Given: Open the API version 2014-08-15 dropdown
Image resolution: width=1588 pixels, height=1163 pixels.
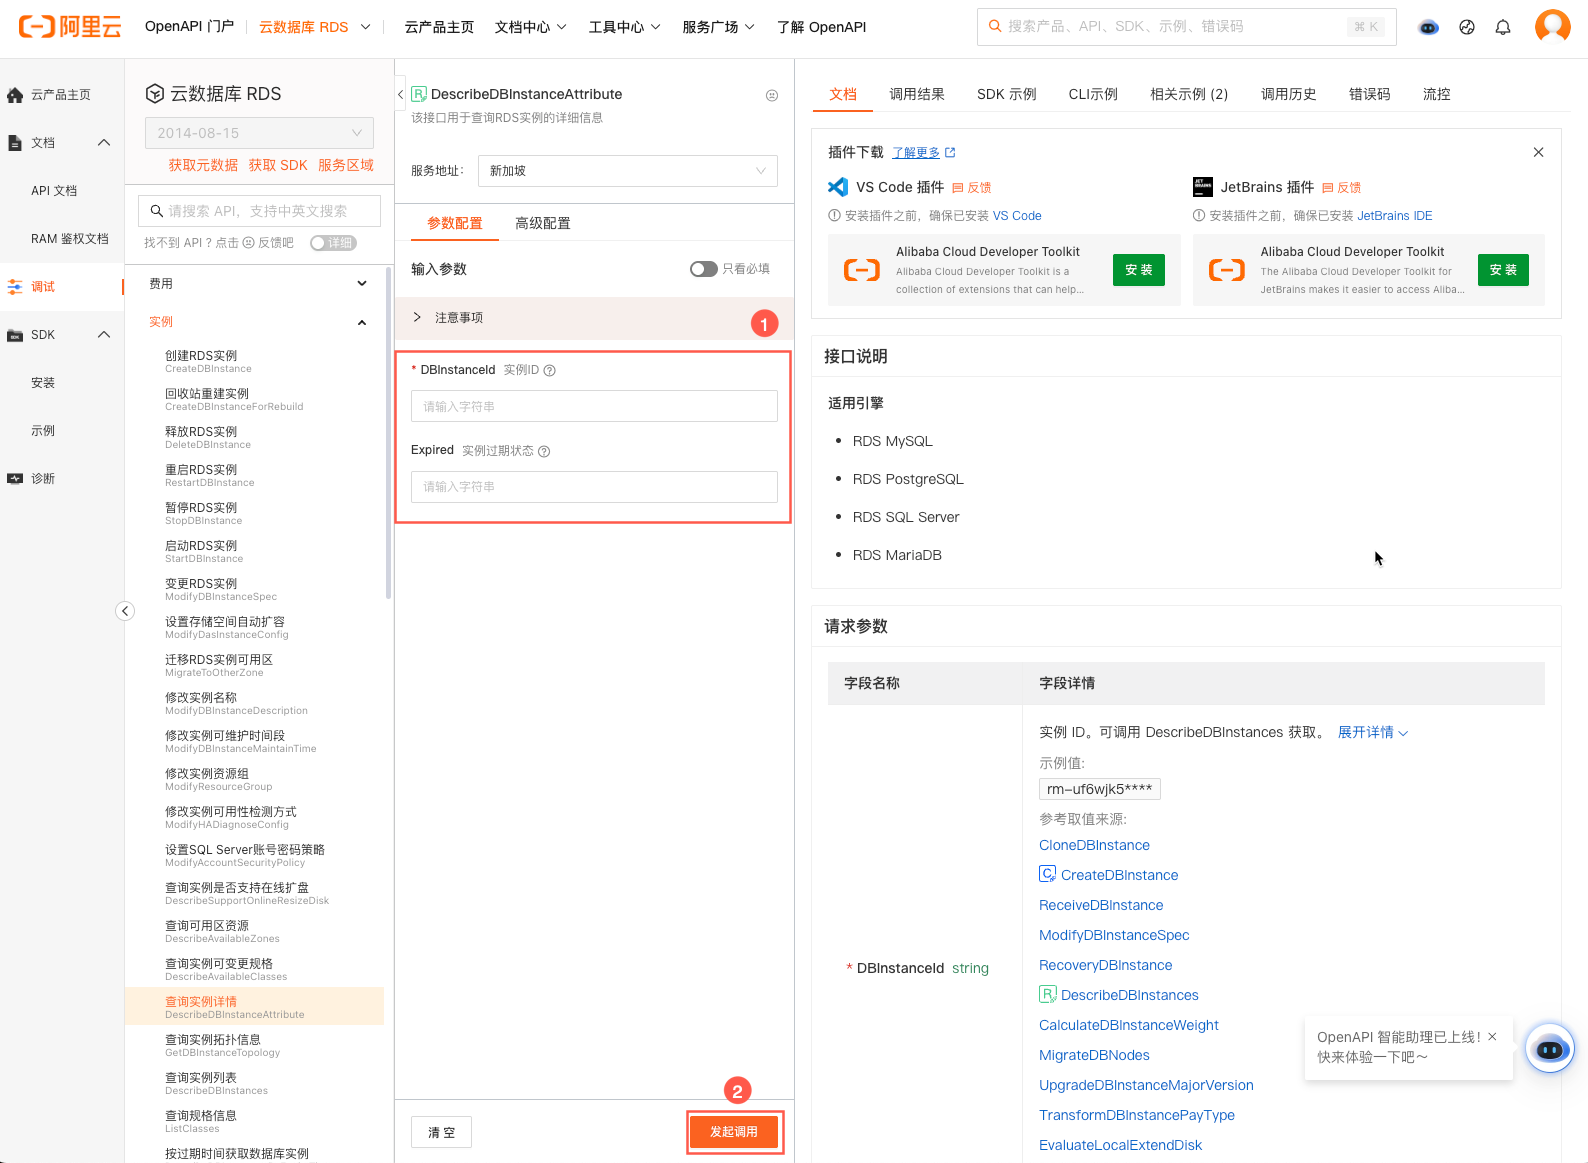Looking at the screenshot, I should (259, 133).
